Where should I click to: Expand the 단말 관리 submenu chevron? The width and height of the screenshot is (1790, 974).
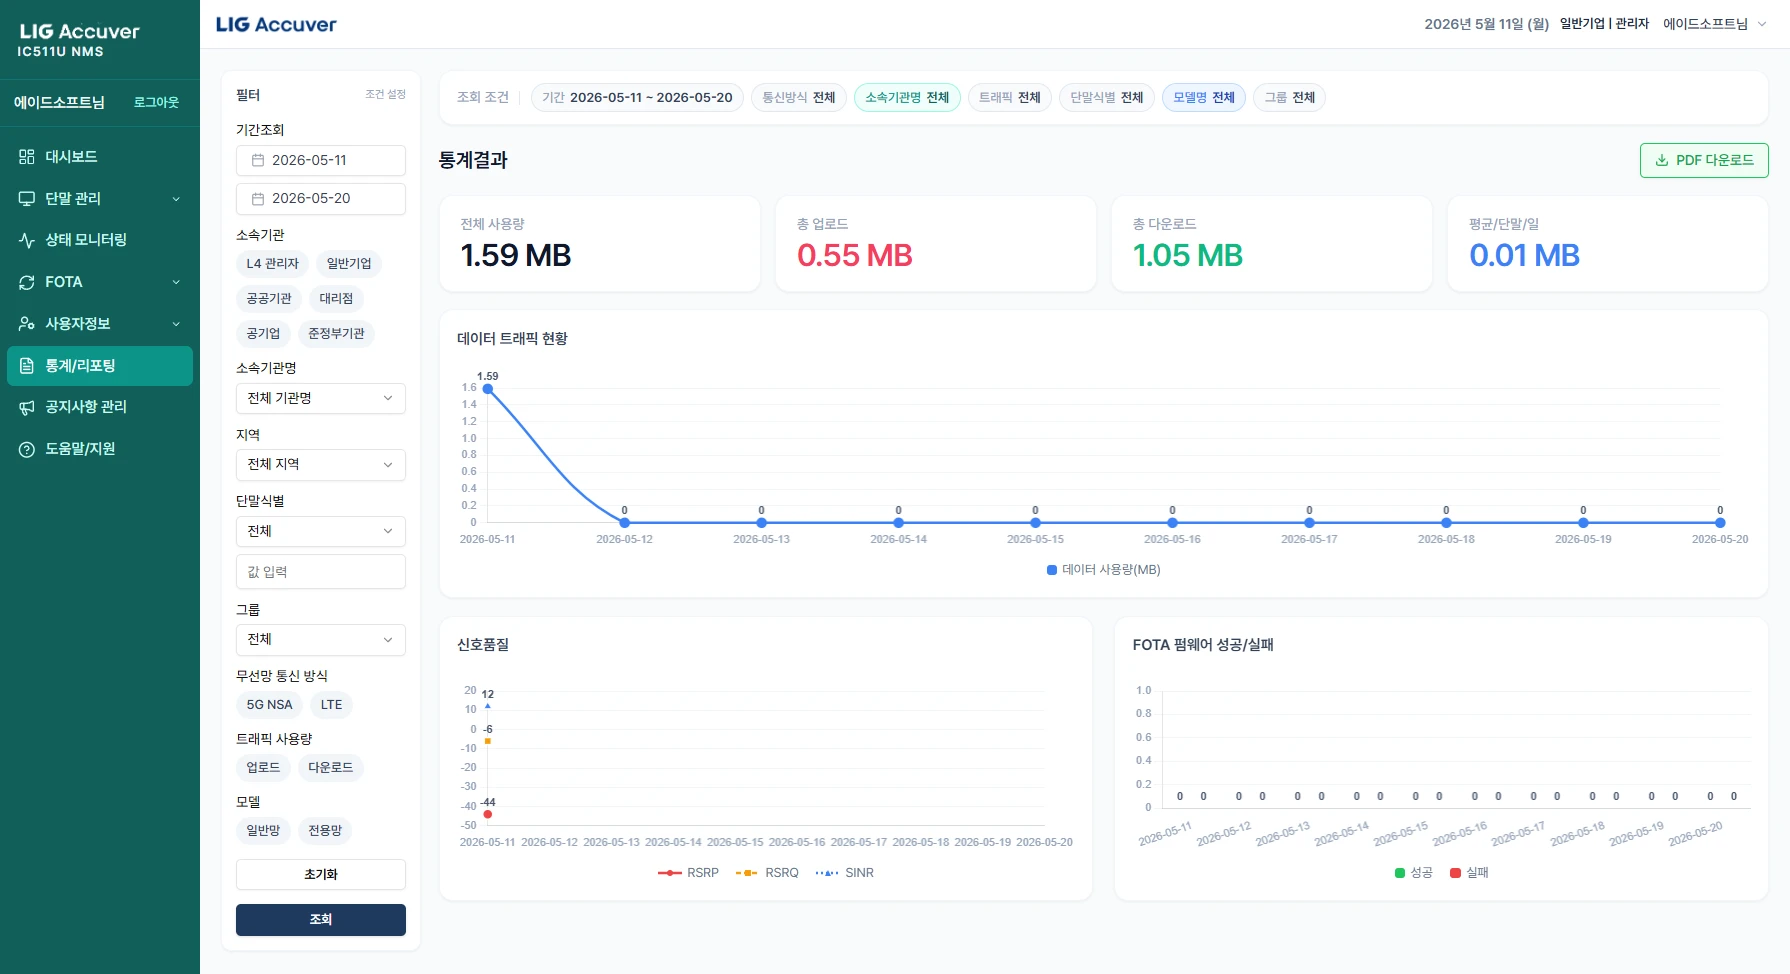click(x=176, y=199)
